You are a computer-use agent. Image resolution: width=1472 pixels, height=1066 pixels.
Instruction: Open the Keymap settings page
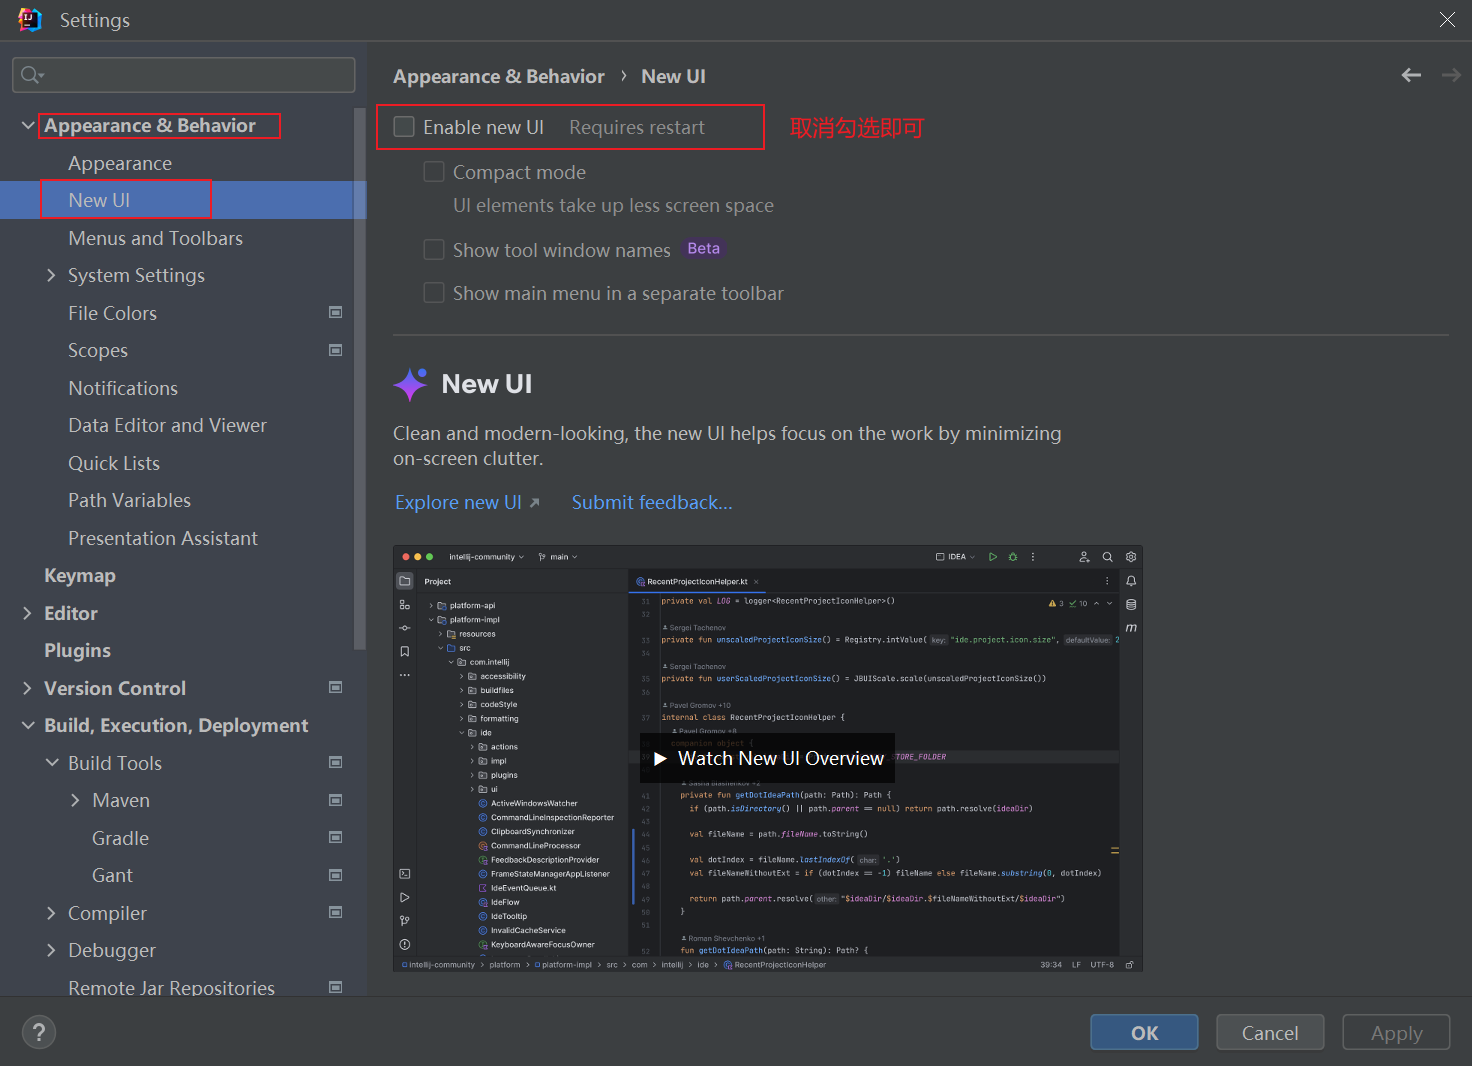80,575
